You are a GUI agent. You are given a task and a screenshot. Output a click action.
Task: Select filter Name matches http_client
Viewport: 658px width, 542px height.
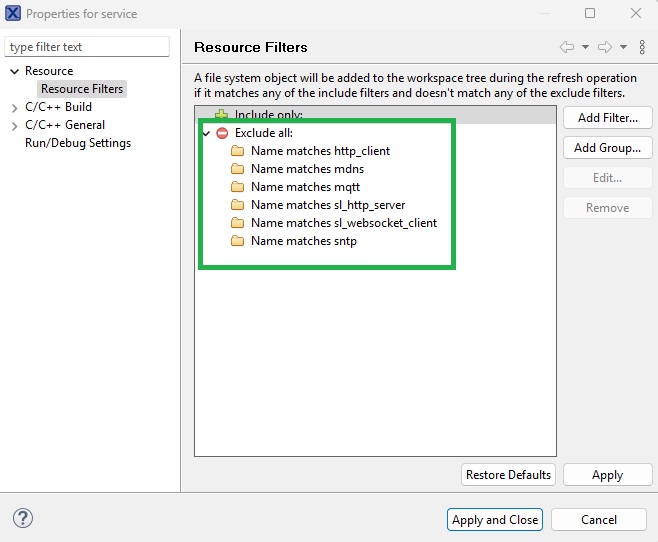click(321, 151)
